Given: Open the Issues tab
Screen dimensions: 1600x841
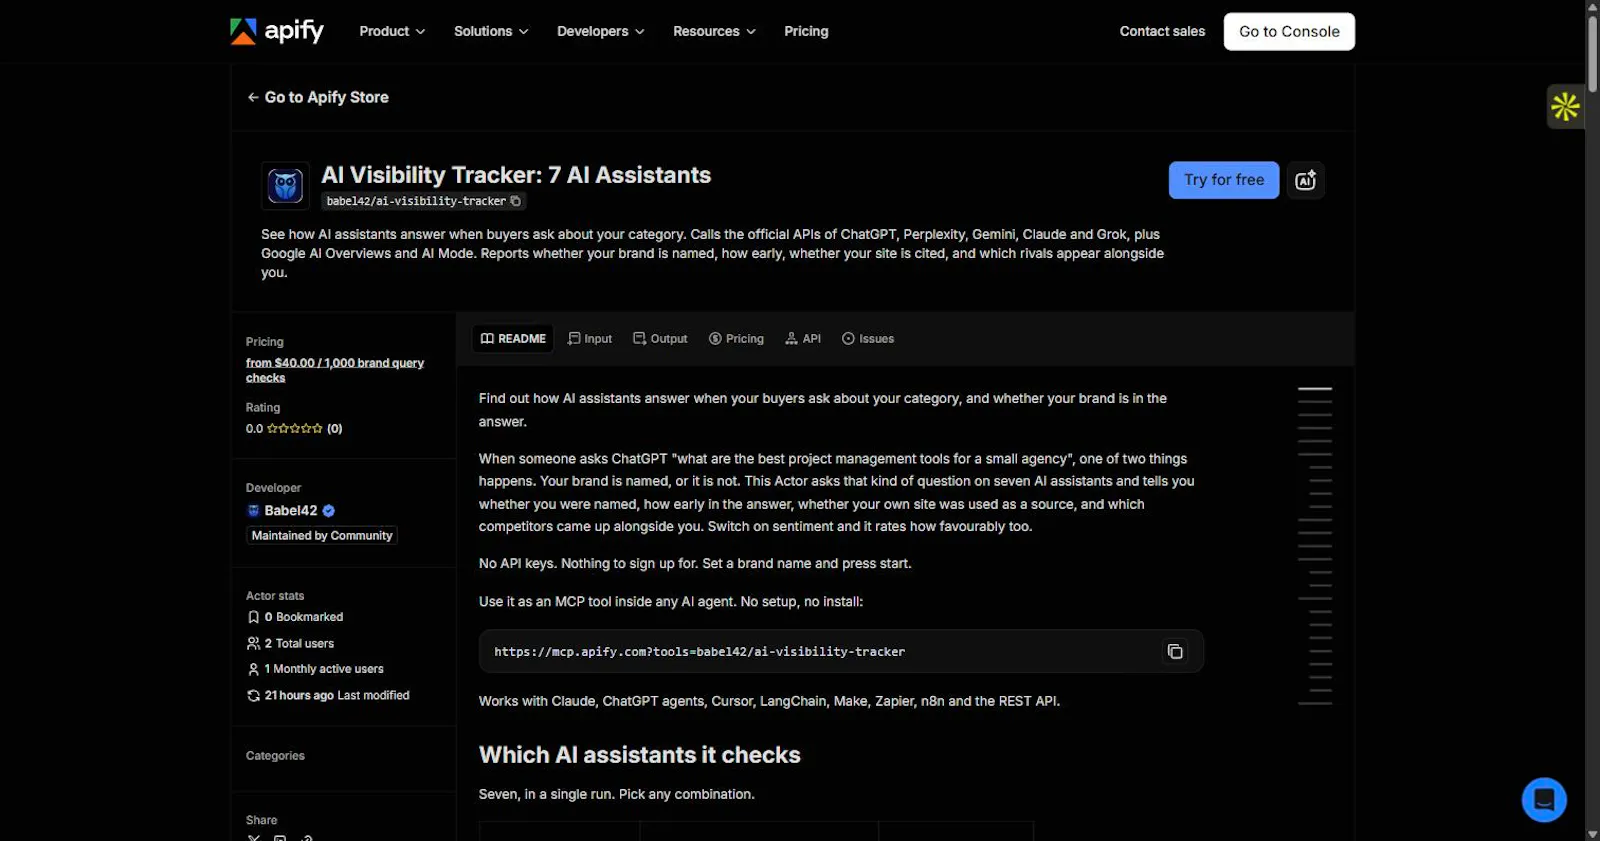Looking at the screenshot, I should (868, 339).
